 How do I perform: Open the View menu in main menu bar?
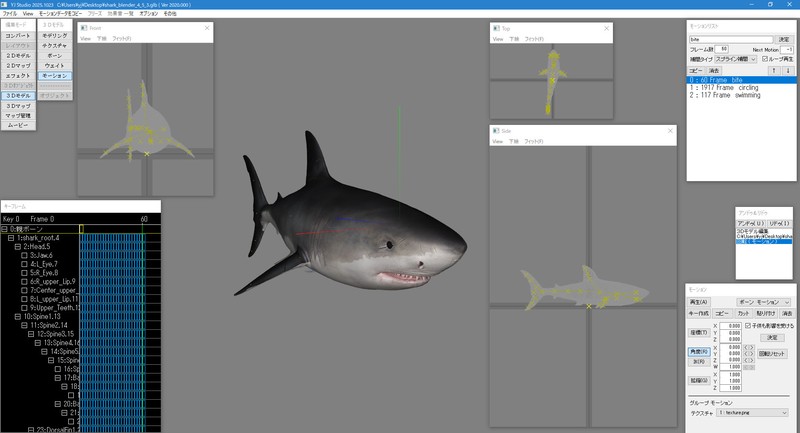pos(28,14)
